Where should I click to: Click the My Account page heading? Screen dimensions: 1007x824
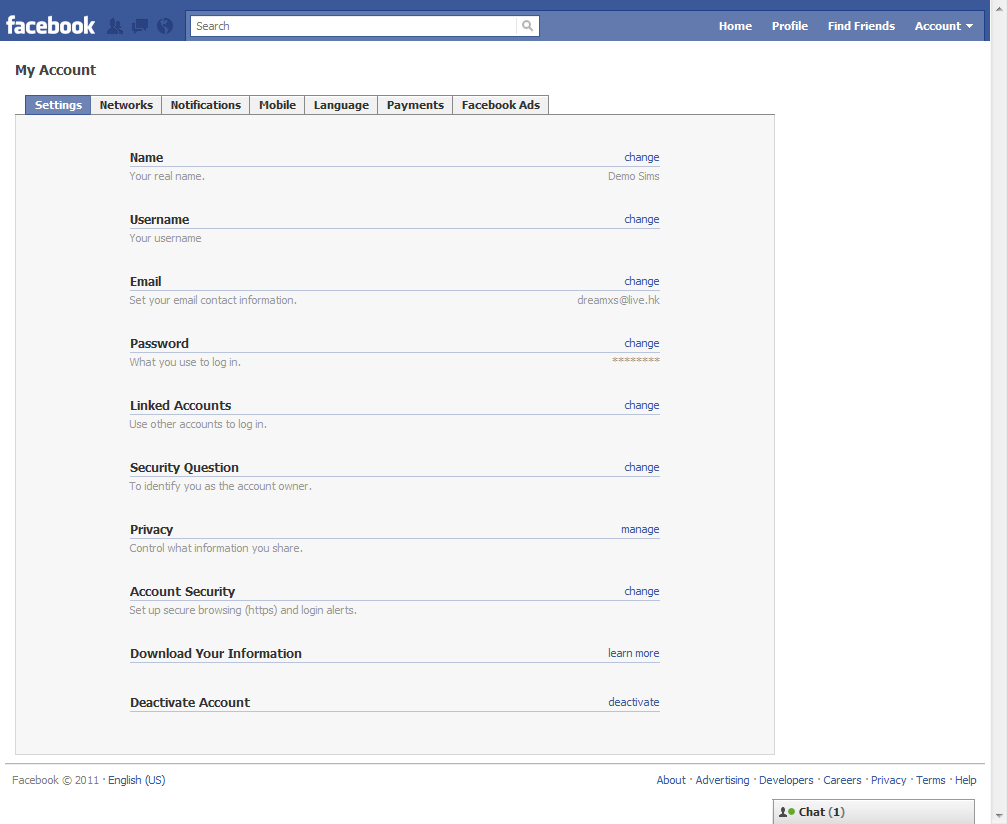(55, 70)
